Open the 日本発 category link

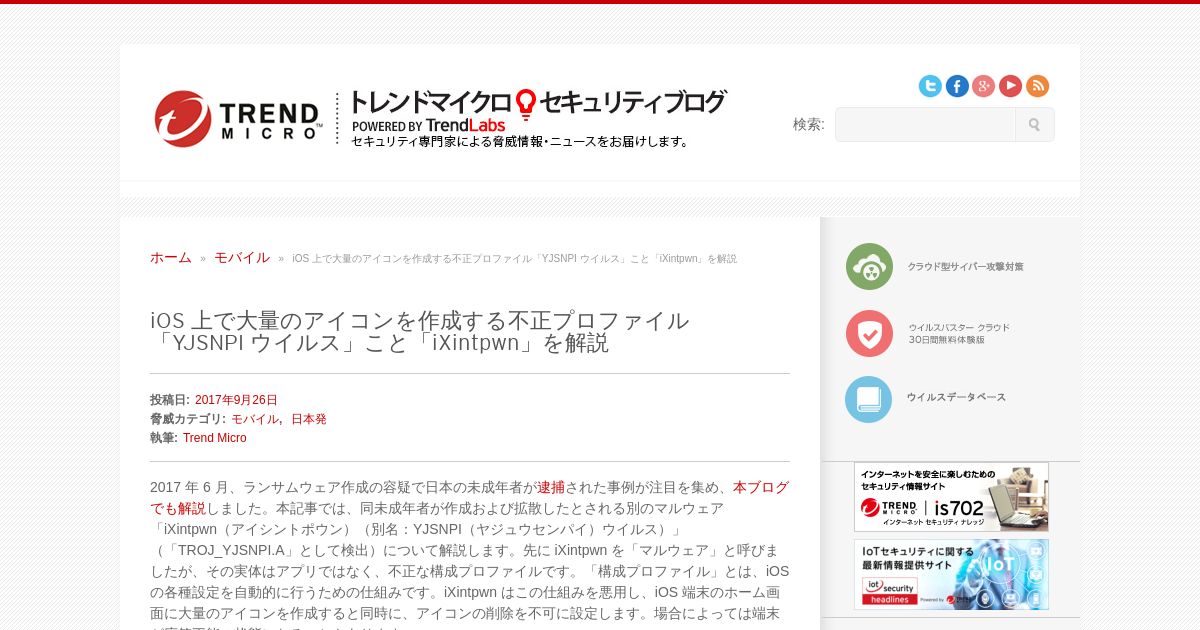pos(309,419)
